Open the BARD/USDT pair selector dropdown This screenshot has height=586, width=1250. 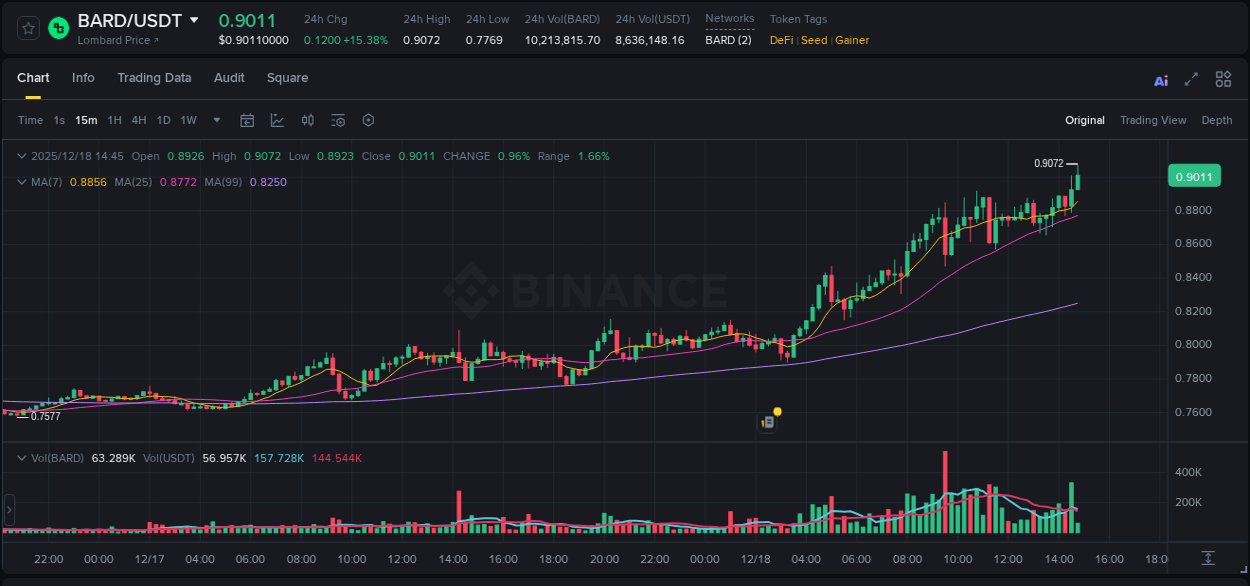[x=193, y=20]
